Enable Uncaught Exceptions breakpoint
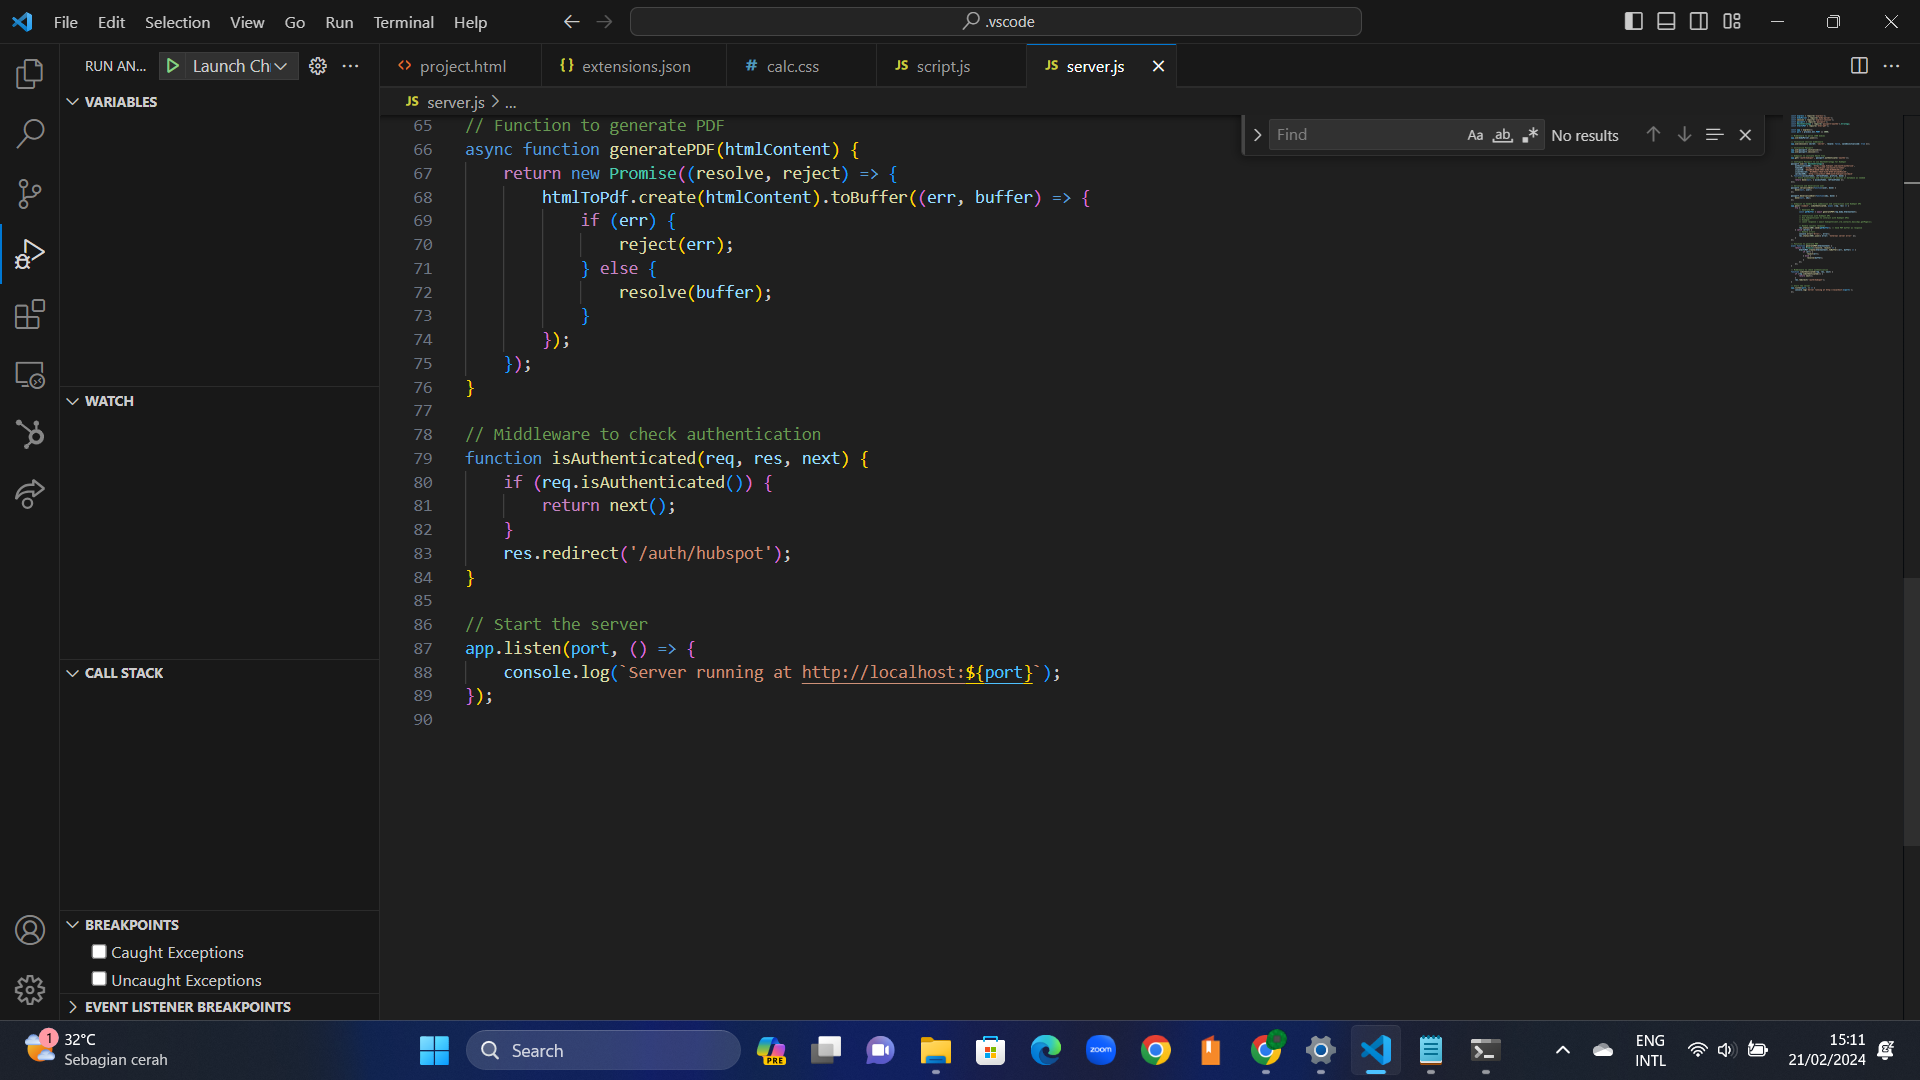The image size is (1920, 1080). click(x=98, y=979)
